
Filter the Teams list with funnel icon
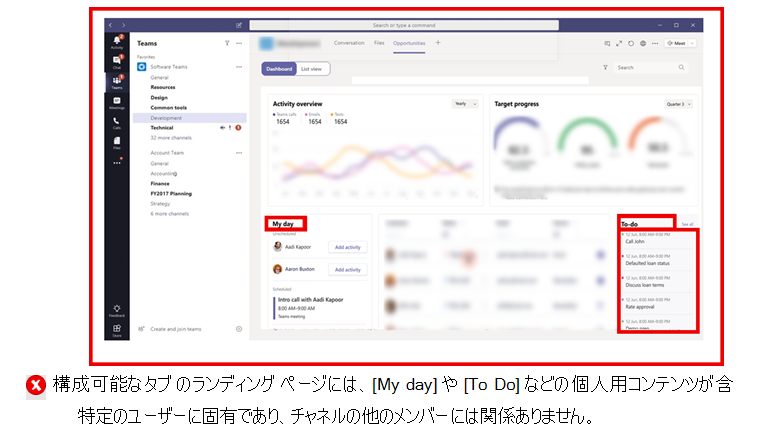(x=227, y=43)
